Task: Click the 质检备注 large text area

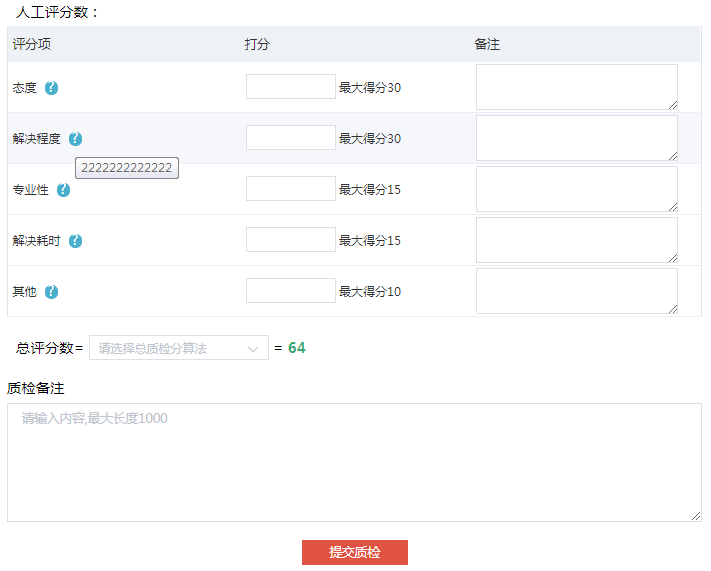Action: click(354, 462)
